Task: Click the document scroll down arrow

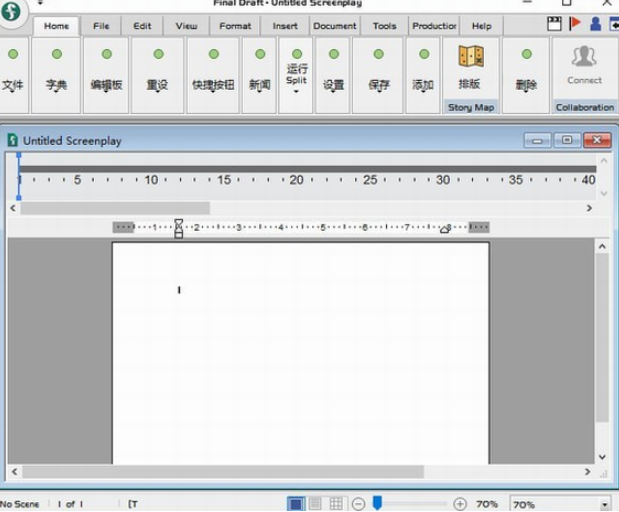Action: 602,457
